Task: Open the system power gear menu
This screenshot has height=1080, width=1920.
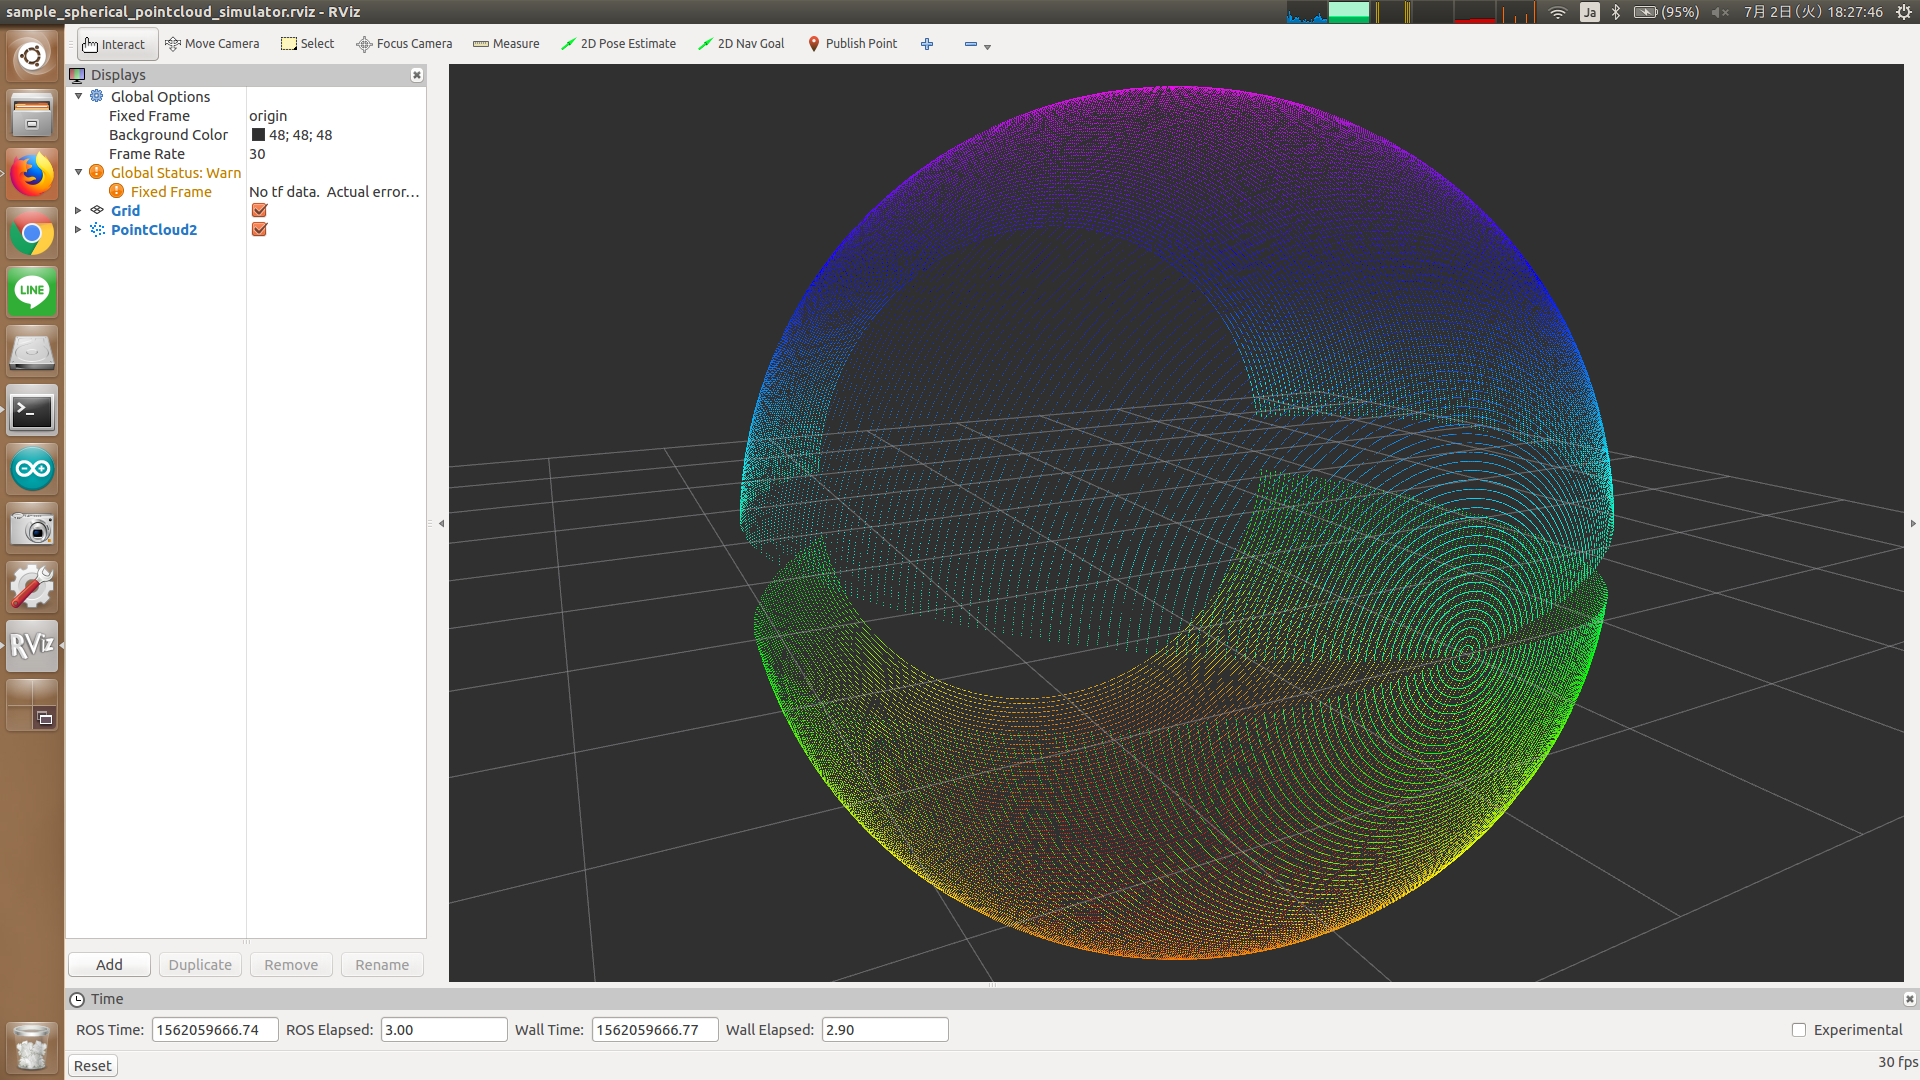Action: coord(1904,12)
